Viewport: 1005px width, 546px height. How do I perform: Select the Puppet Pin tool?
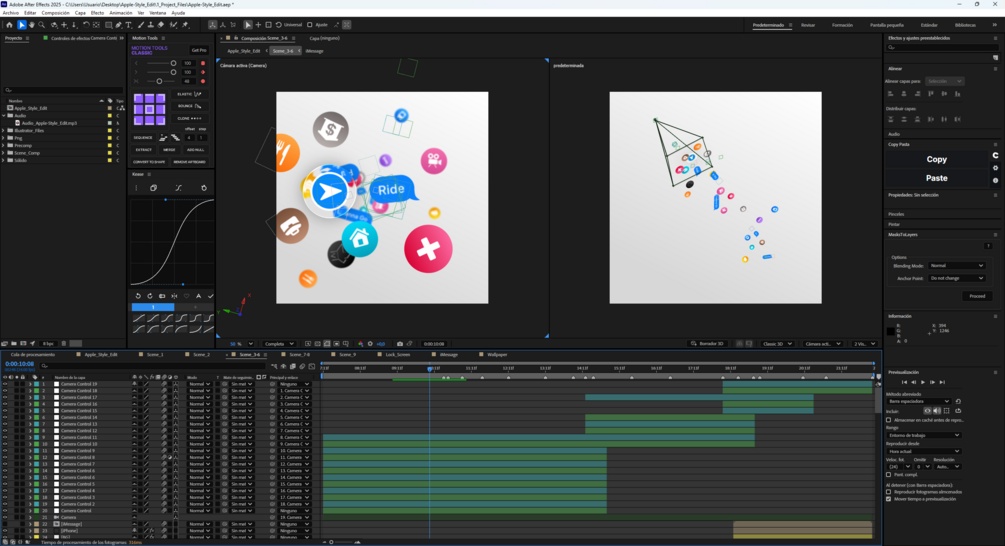pos(185,25)
